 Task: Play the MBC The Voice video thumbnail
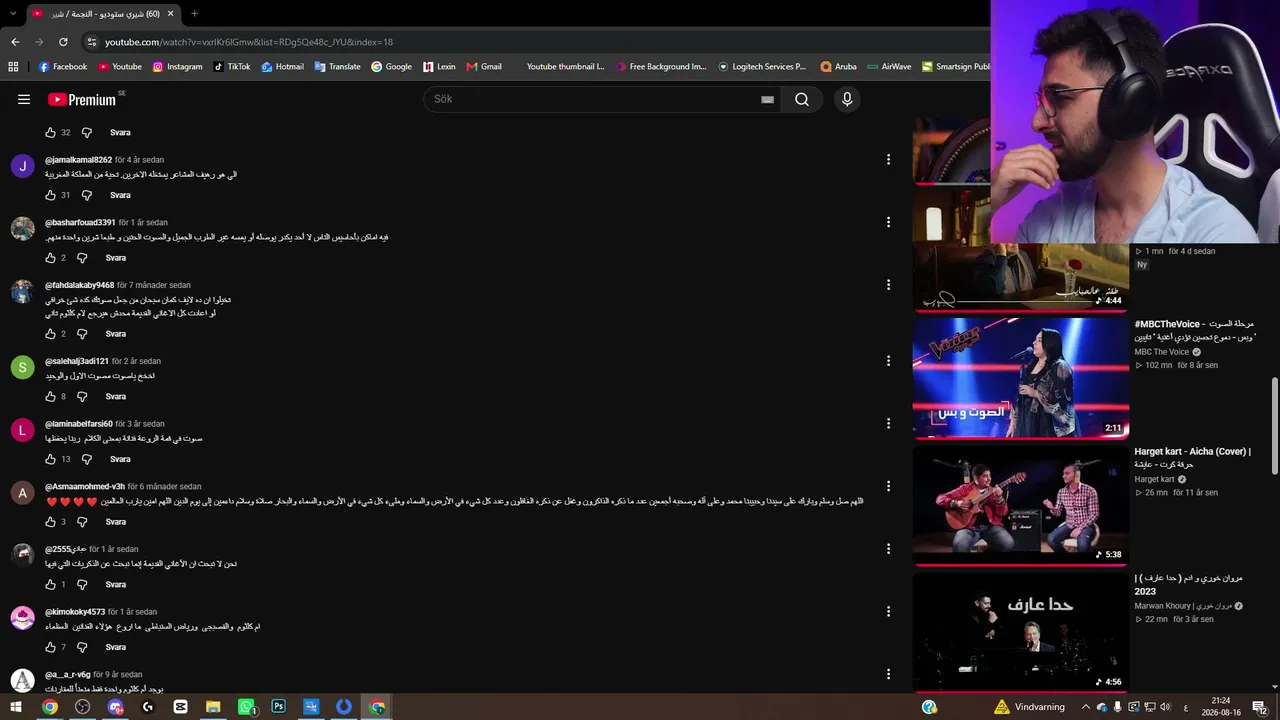click(1021, 378)
